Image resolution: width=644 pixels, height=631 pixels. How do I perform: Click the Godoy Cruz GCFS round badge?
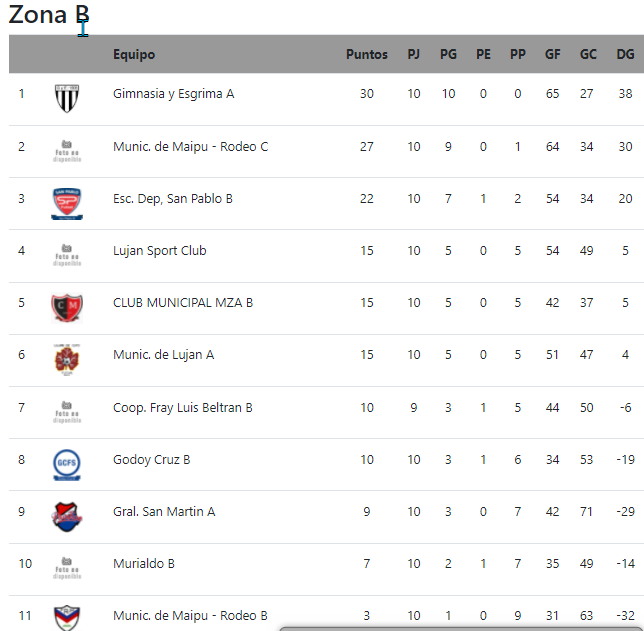pos(67,465)
